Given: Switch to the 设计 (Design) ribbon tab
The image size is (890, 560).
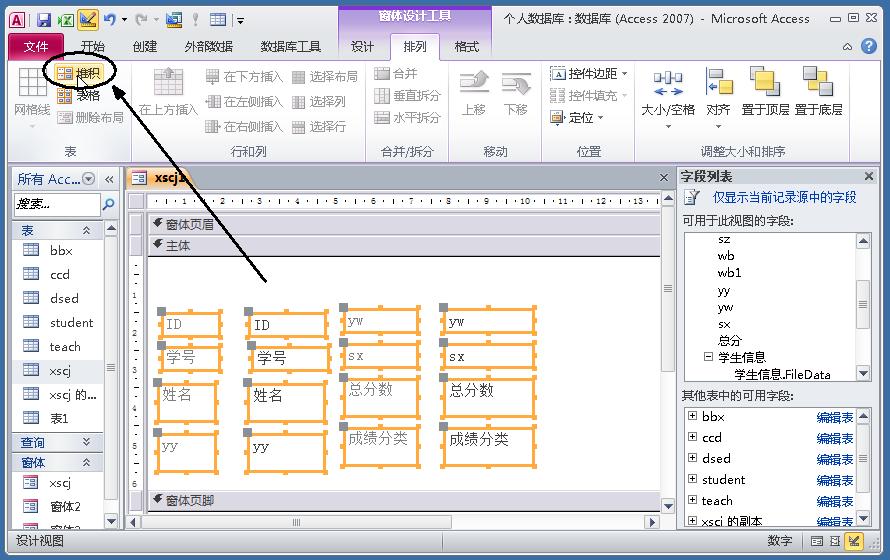Looking at the screenshot, I should (362, 46).
